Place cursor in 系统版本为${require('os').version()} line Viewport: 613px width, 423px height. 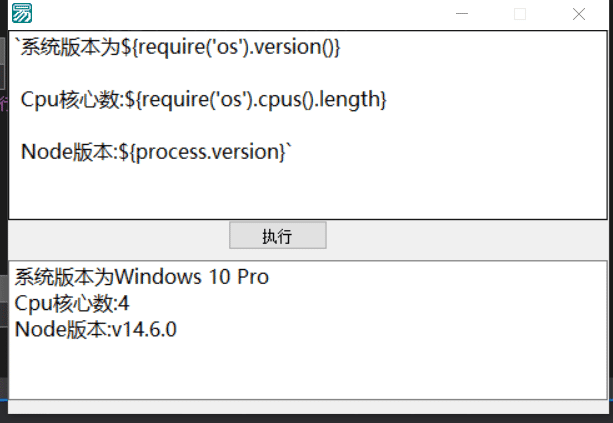pyautogui.click(x=178, y=47)
